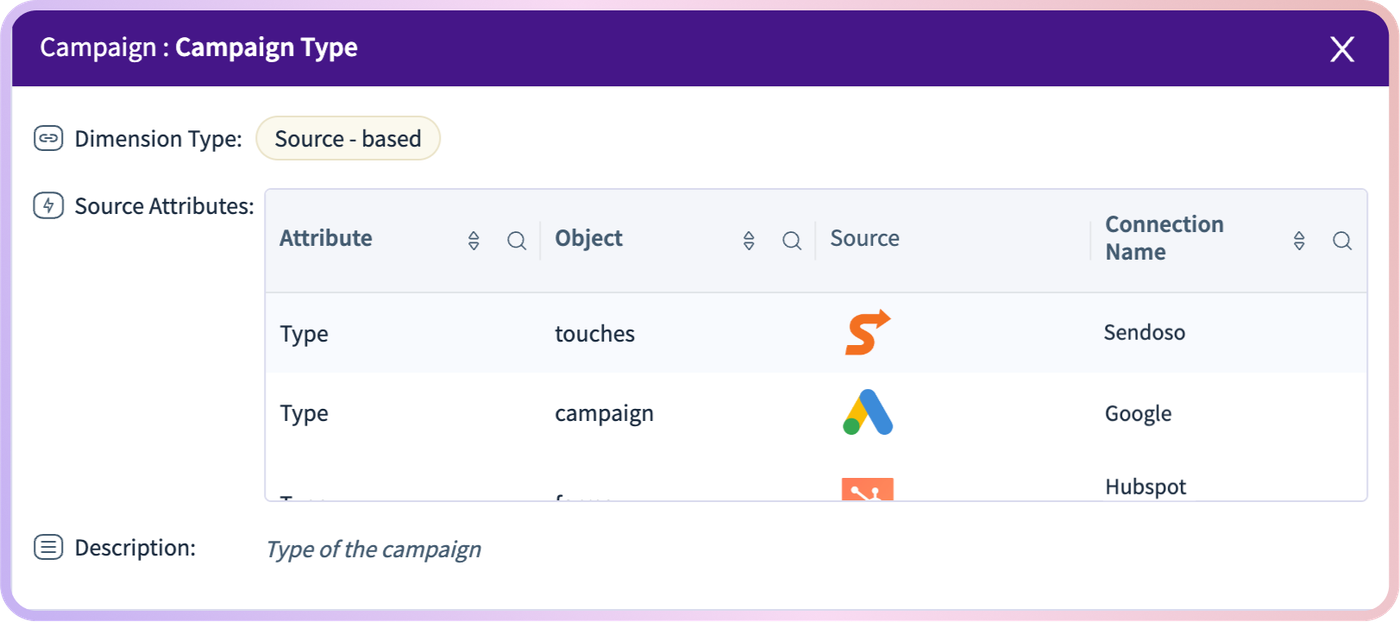Screen dimensions: 1400x622
Task: Sort by Connection Name
Action: (x=1299, y=241)
